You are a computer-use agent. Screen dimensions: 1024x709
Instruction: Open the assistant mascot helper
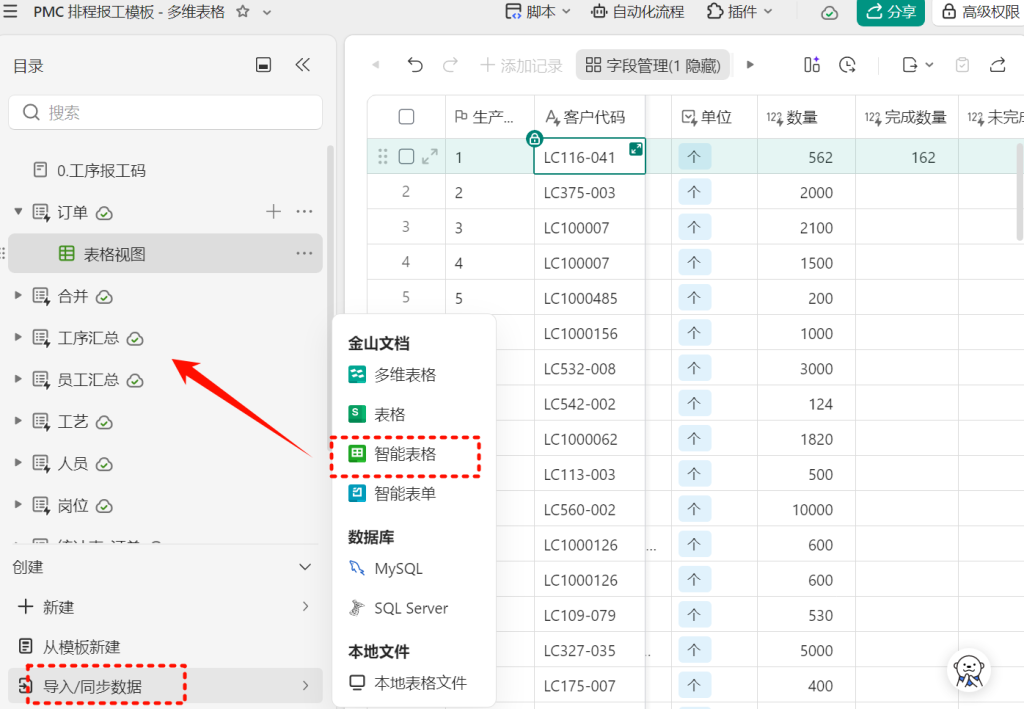point(969,670)
